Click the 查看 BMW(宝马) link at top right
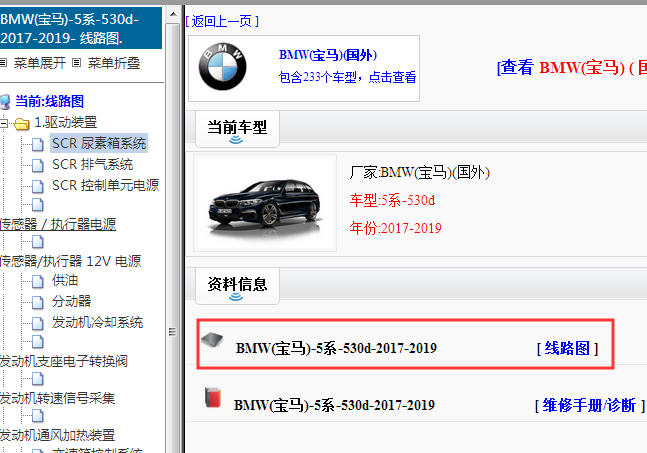Screen dimensions: 647x453 [572, 67]
